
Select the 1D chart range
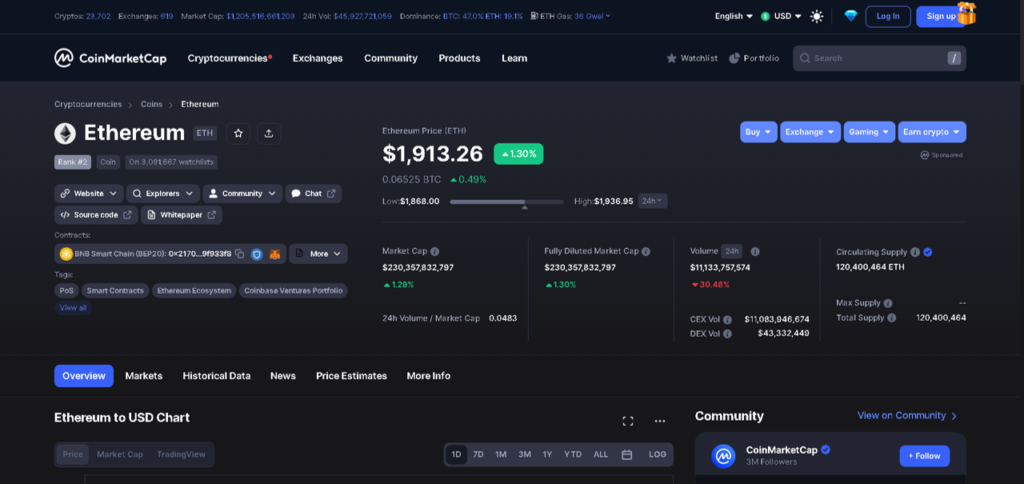point(456,455)
